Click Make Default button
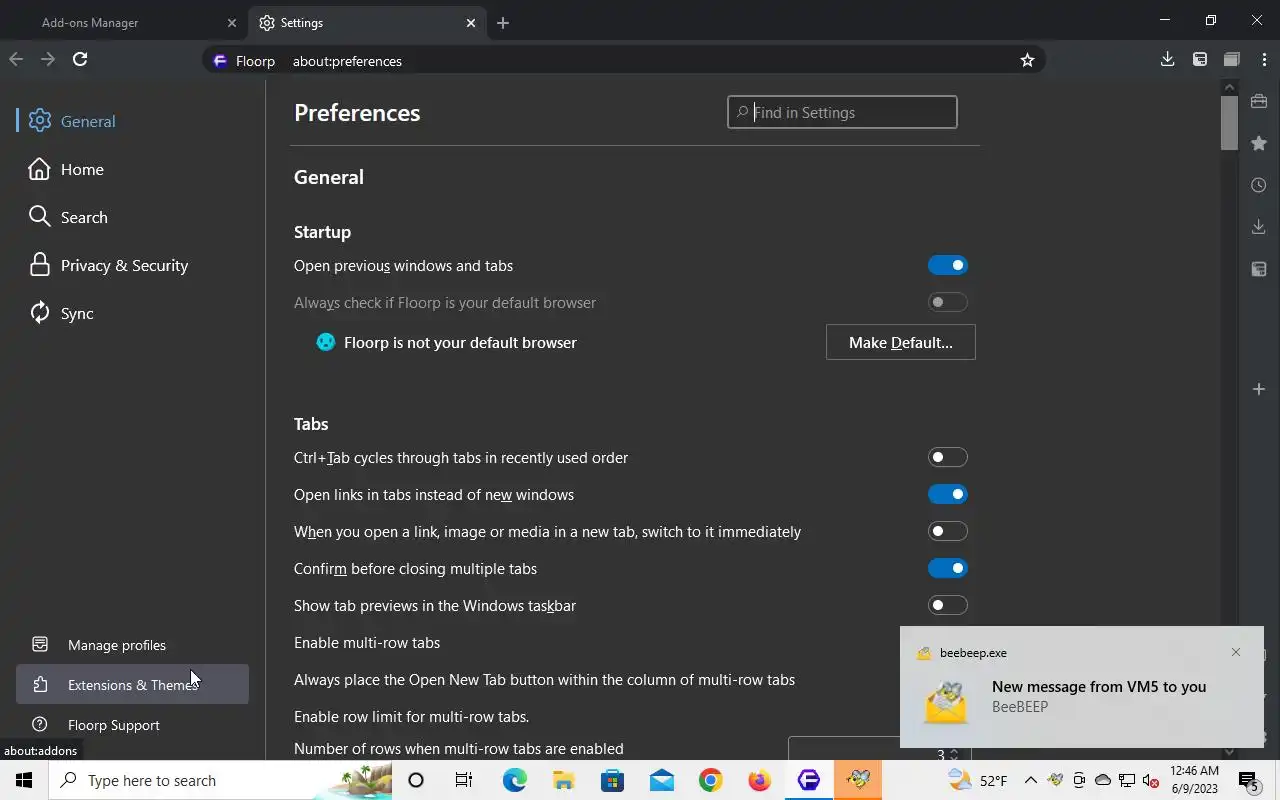 [901, 342]
